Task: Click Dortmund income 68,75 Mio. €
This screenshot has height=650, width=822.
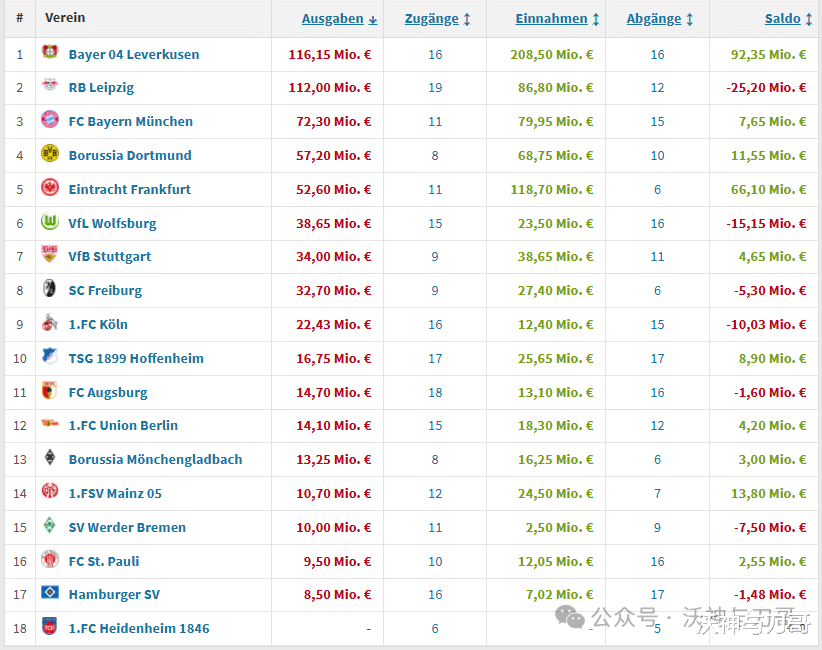Action: tap(556, 156)
